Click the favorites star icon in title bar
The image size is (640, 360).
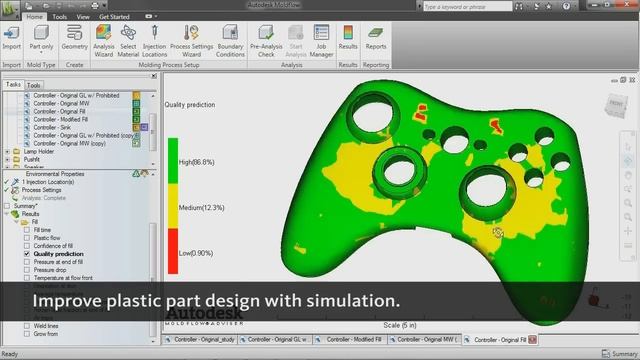click(x=549, y=6)
